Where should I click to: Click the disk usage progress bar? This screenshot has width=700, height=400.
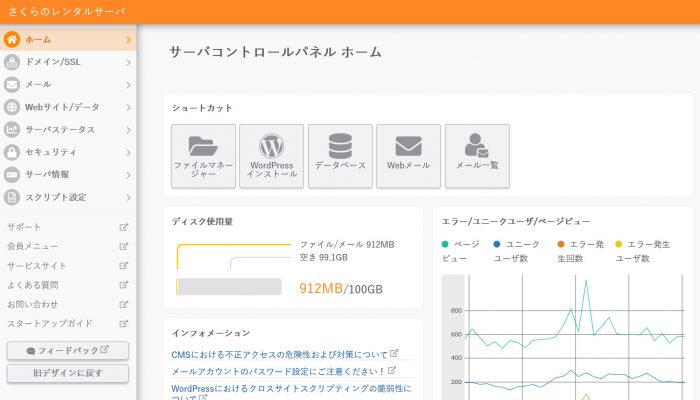[x=229, y=287]
